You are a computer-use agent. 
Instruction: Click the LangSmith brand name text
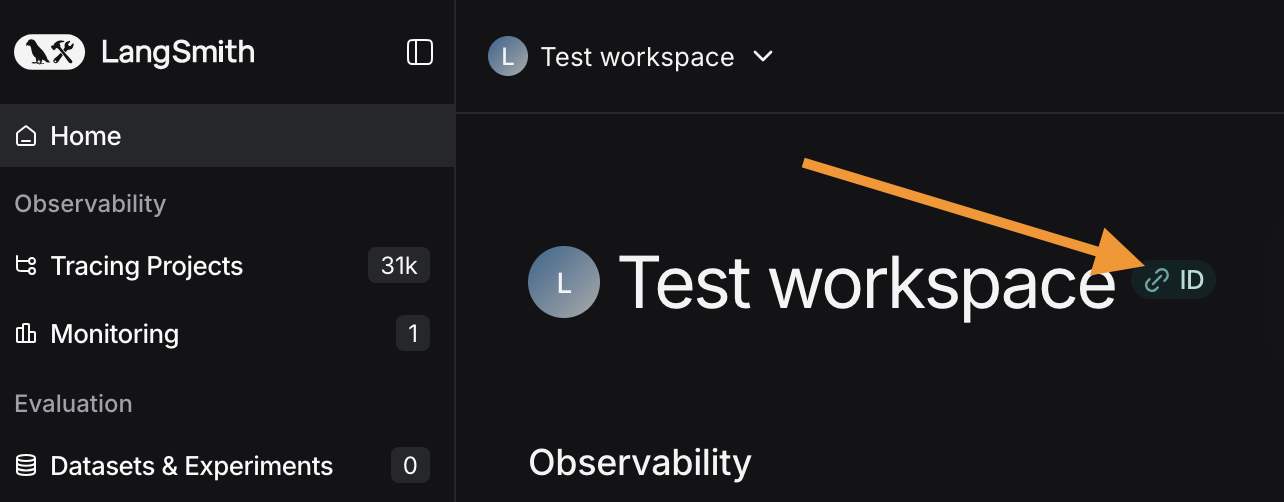pyautogui.click(x=178, y=52)
